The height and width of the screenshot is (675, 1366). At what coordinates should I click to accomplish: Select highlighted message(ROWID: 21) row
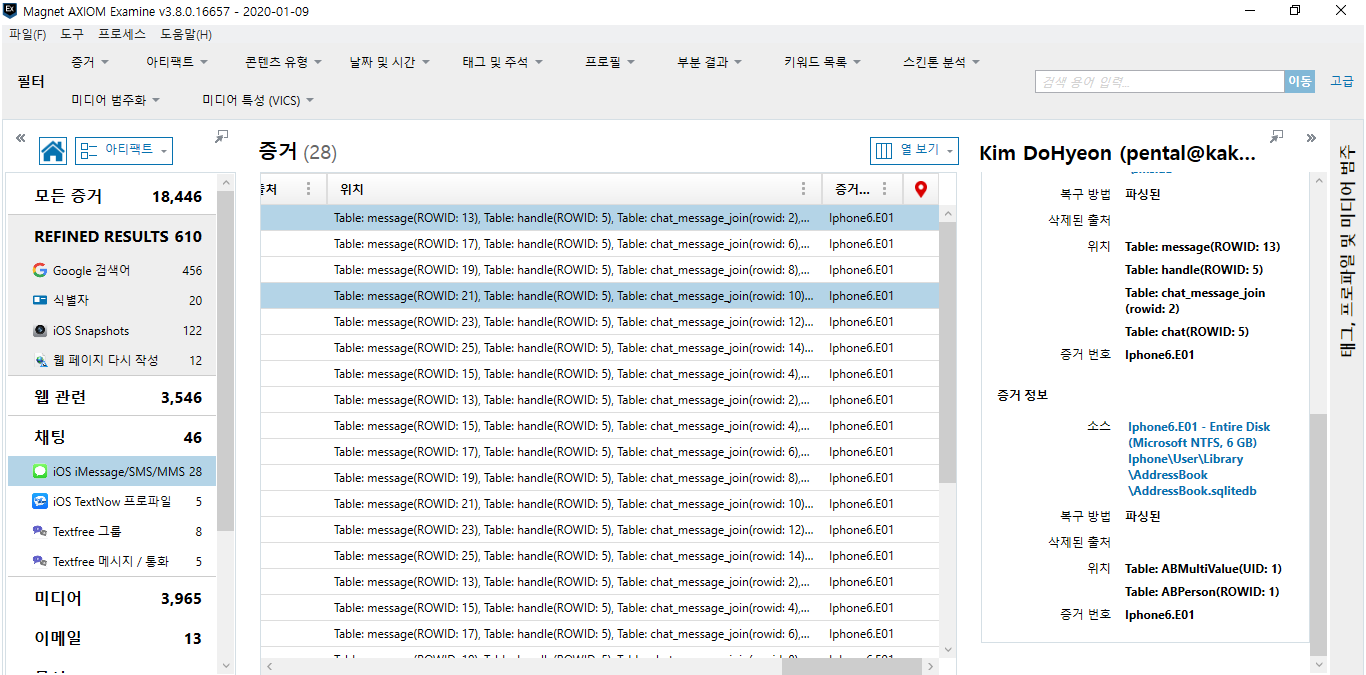coord(600,296)
